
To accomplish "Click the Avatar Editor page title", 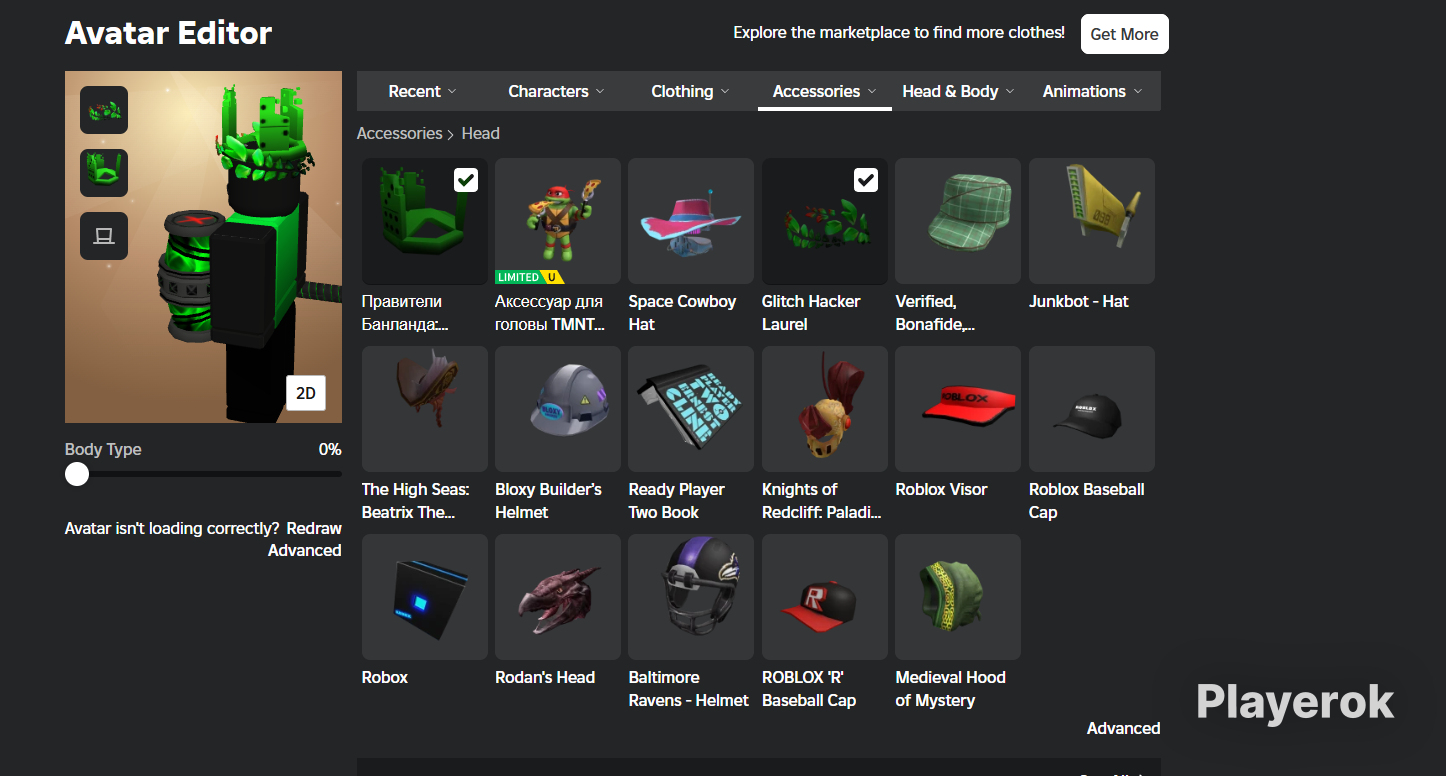I will click(168, 33).
